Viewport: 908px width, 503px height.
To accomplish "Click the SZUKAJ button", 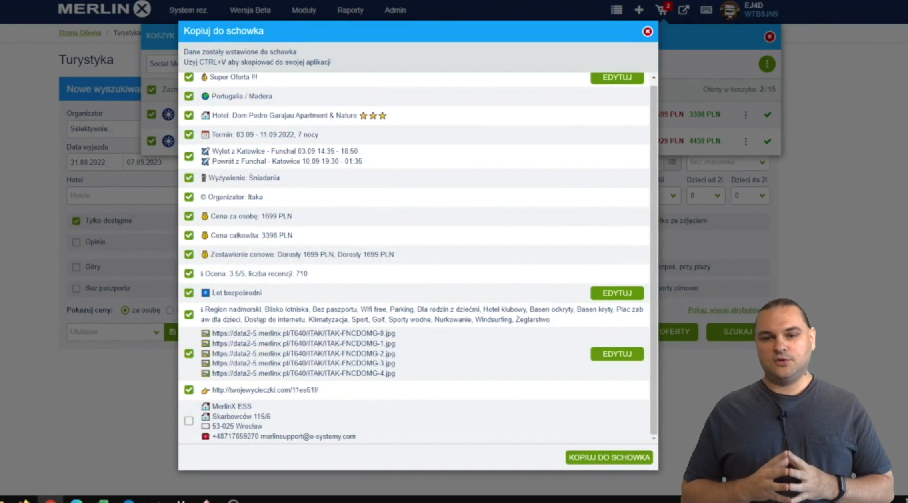I will tap(737, 332).
